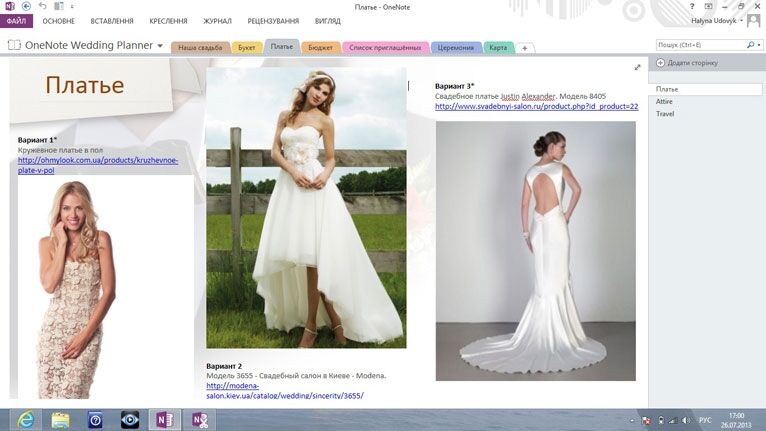Expand the OneNote Wedding Planner notebook dropdown

click(160, 46)
